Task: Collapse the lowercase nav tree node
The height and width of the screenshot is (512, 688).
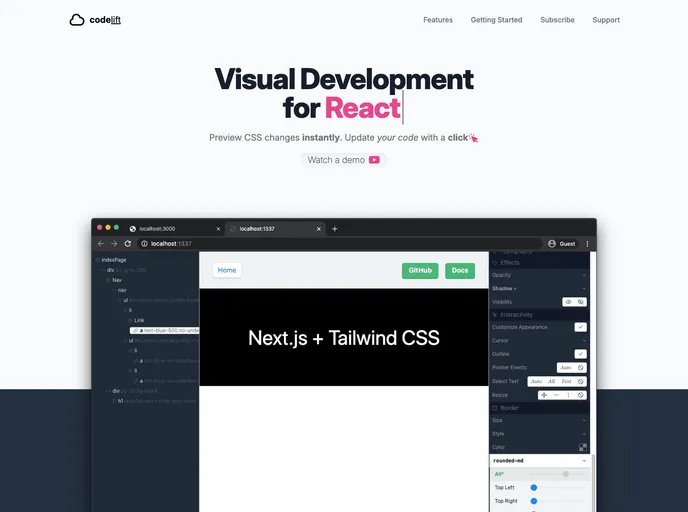Action: pyautogui.click(x=113, y=290)
